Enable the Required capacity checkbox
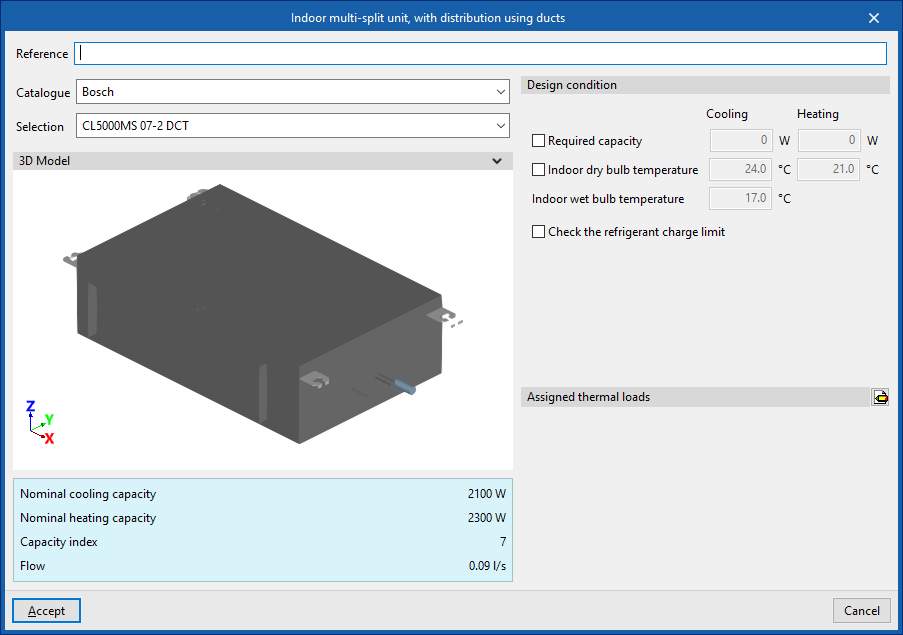This screenshot has width=903, height=635. coord(539,141)
